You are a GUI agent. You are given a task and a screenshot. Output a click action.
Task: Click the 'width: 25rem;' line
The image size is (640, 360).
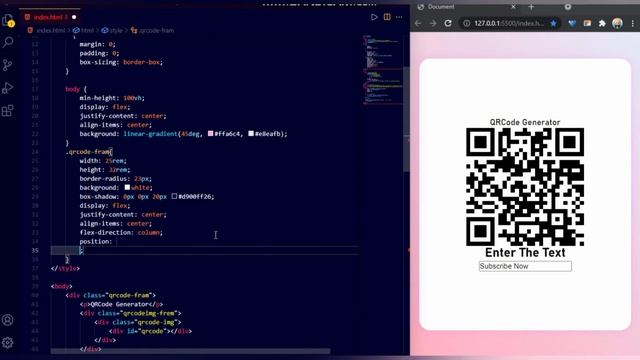coord(103,160)
